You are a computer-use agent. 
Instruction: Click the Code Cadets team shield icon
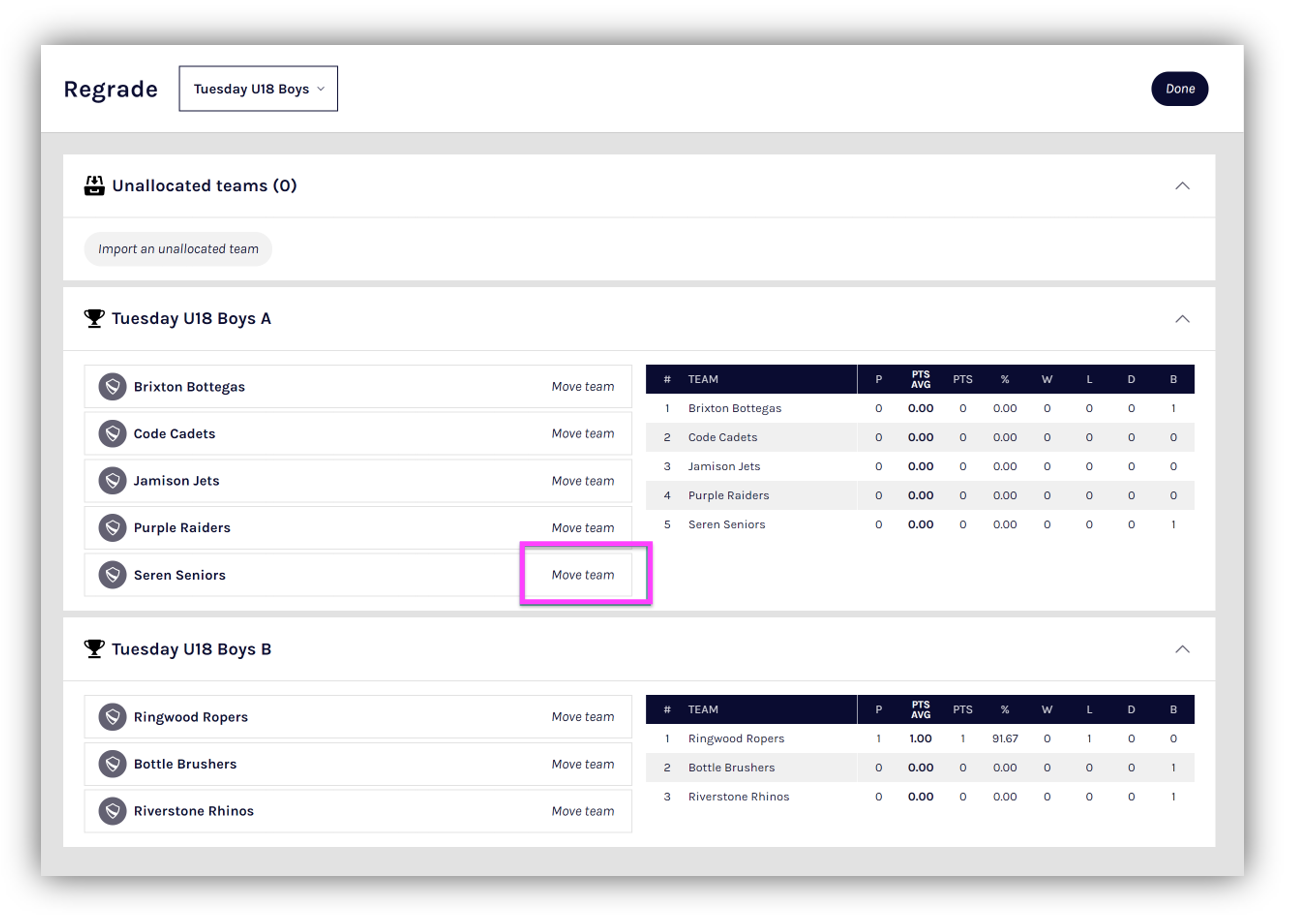point(112,434)
